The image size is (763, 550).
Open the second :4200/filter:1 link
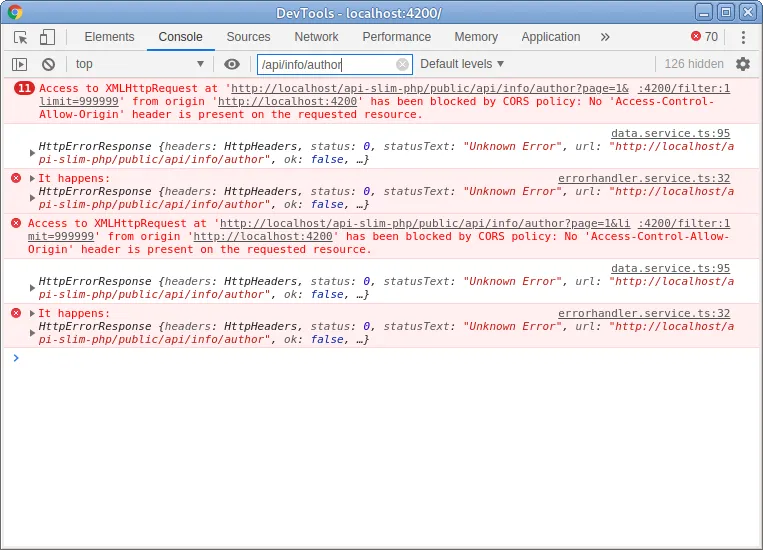(x=684, y=223)
